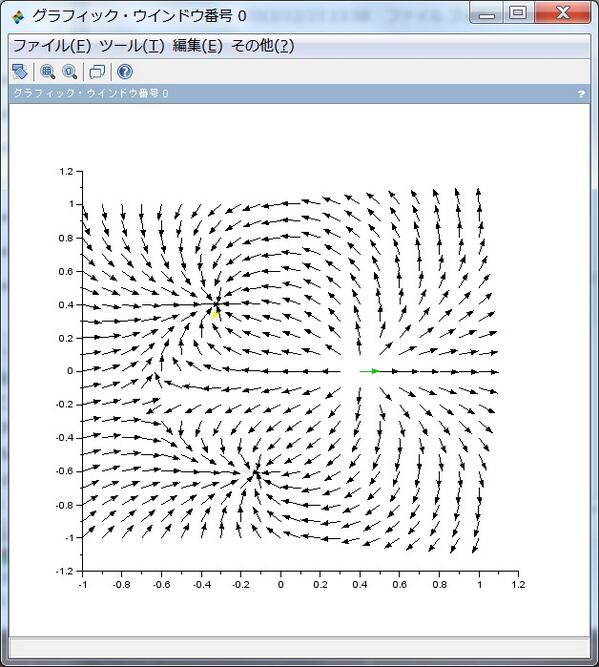The width and height of the screenshot is (599, 667).
Task: Open the その他(?) menu
Action: click(262, 46)
